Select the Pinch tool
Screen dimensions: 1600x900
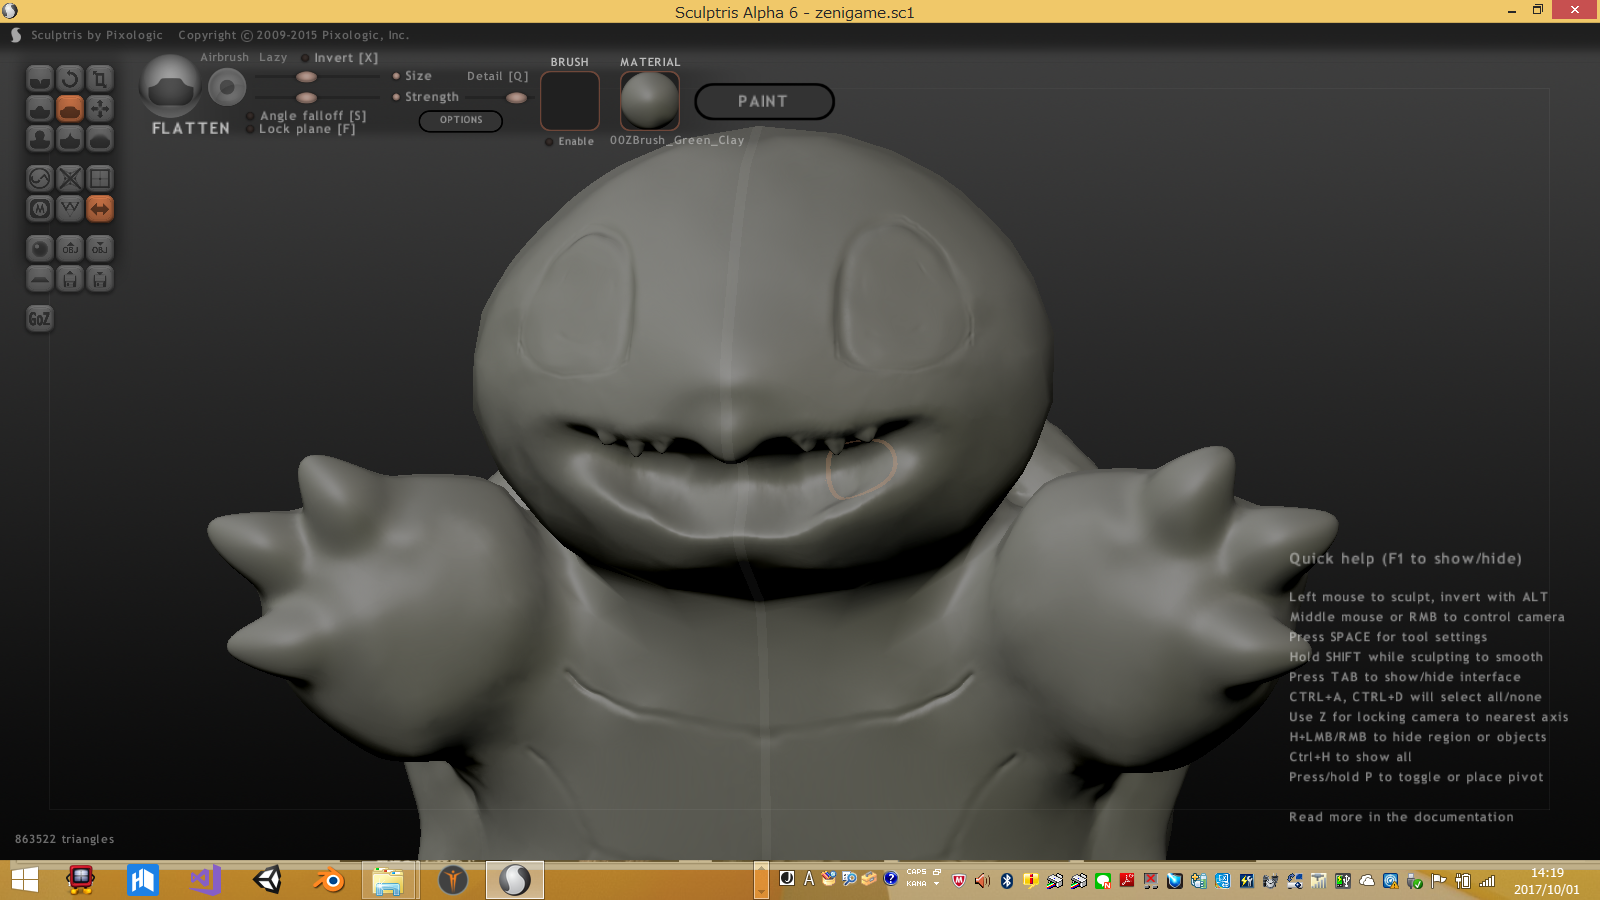(x=70, y=138)
